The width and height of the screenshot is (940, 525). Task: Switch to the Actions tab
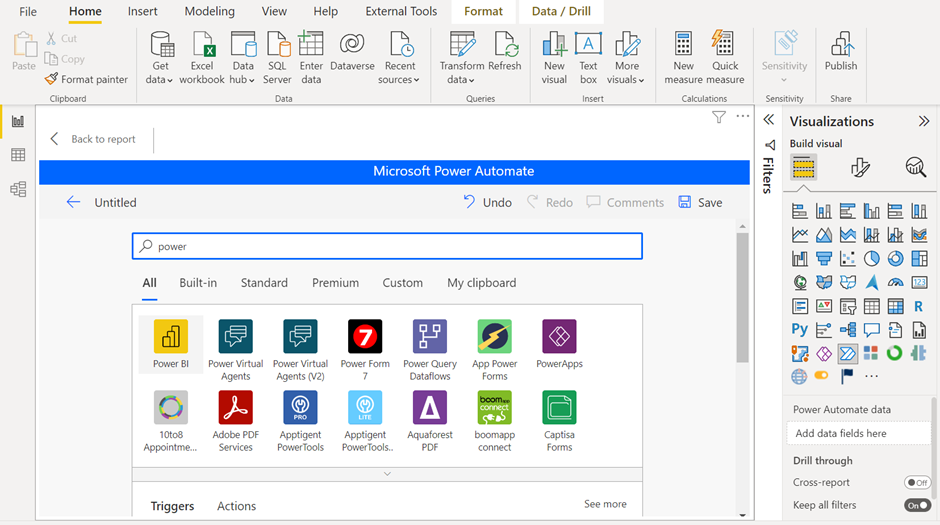coord(236,506)
